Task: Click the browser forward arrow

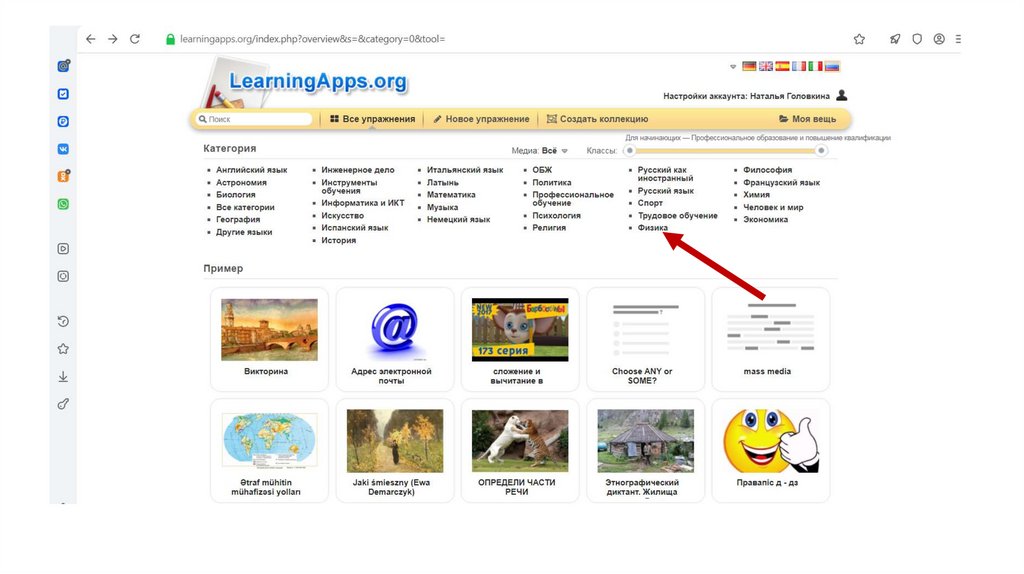Action: pos(113,39)
